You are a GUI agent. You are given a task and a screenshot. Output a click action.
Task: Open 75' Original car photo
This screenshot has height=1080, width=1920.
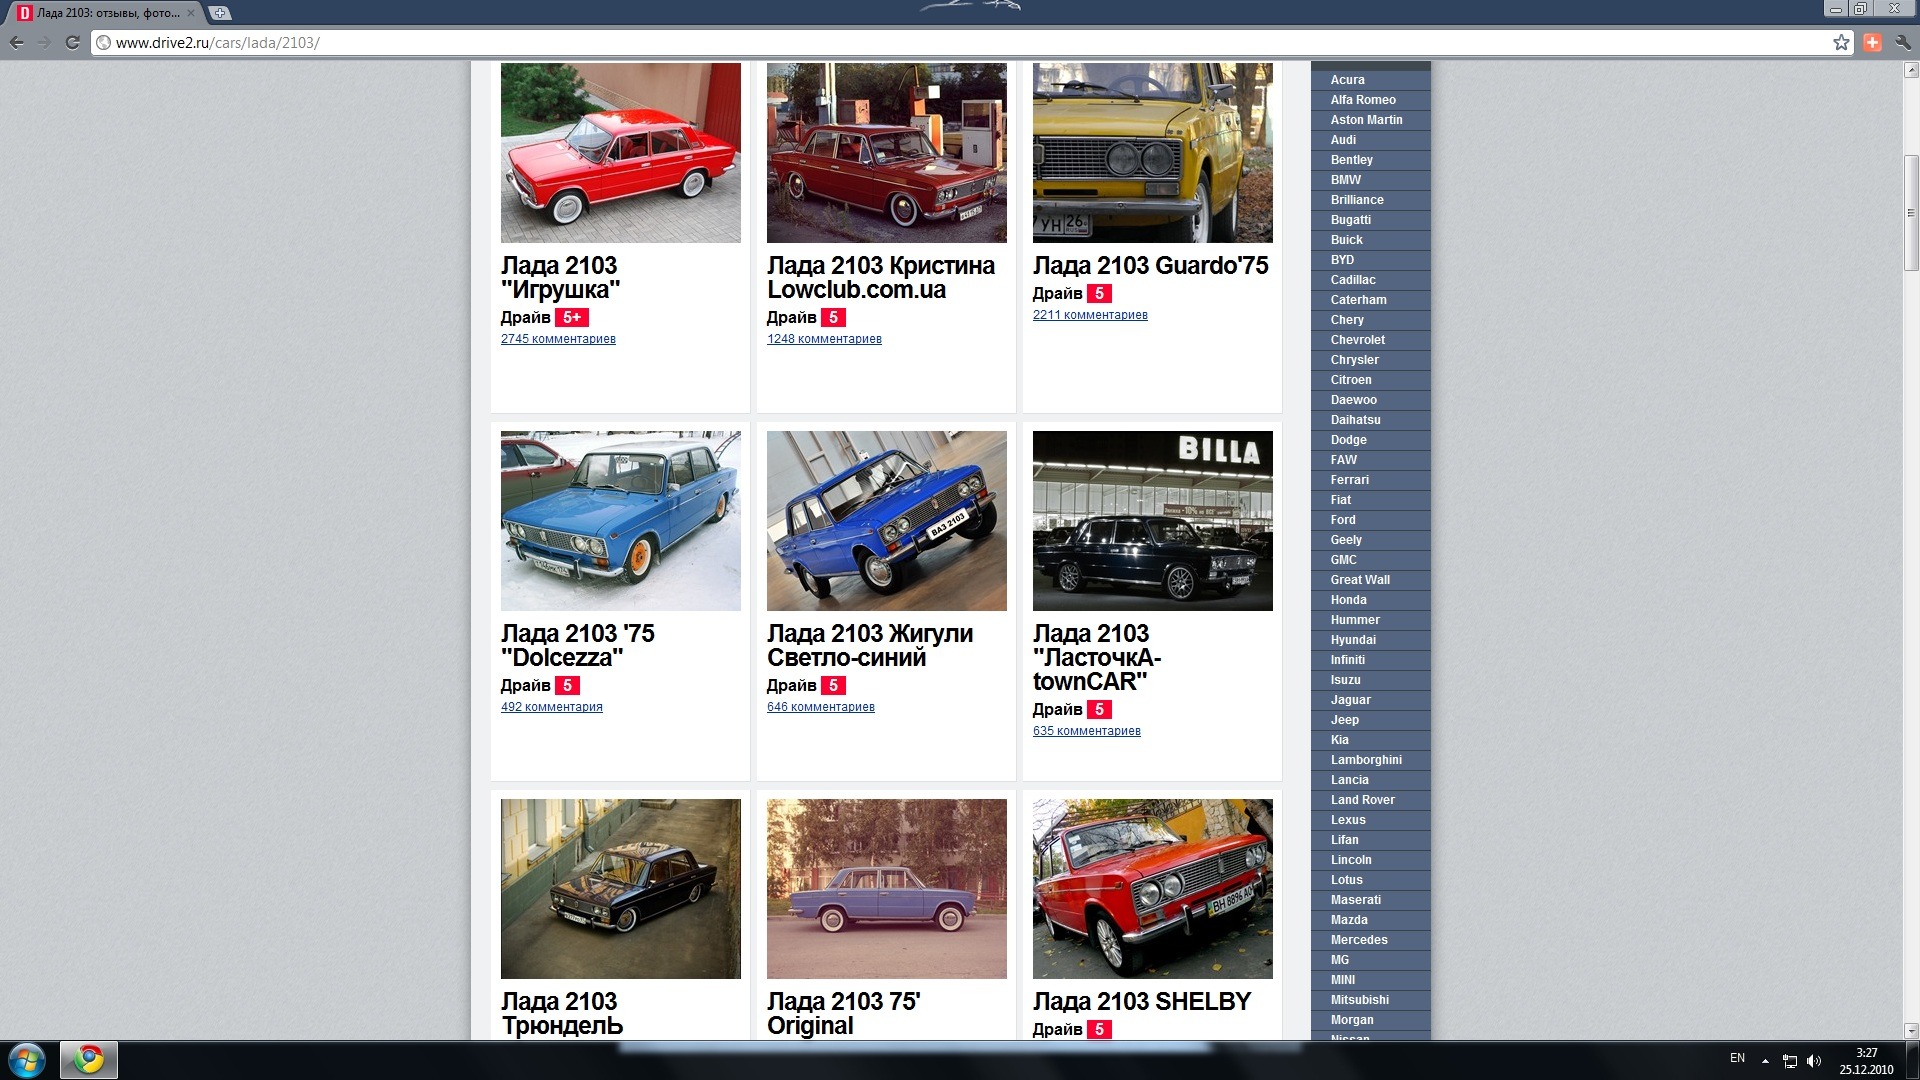[887, 889]
